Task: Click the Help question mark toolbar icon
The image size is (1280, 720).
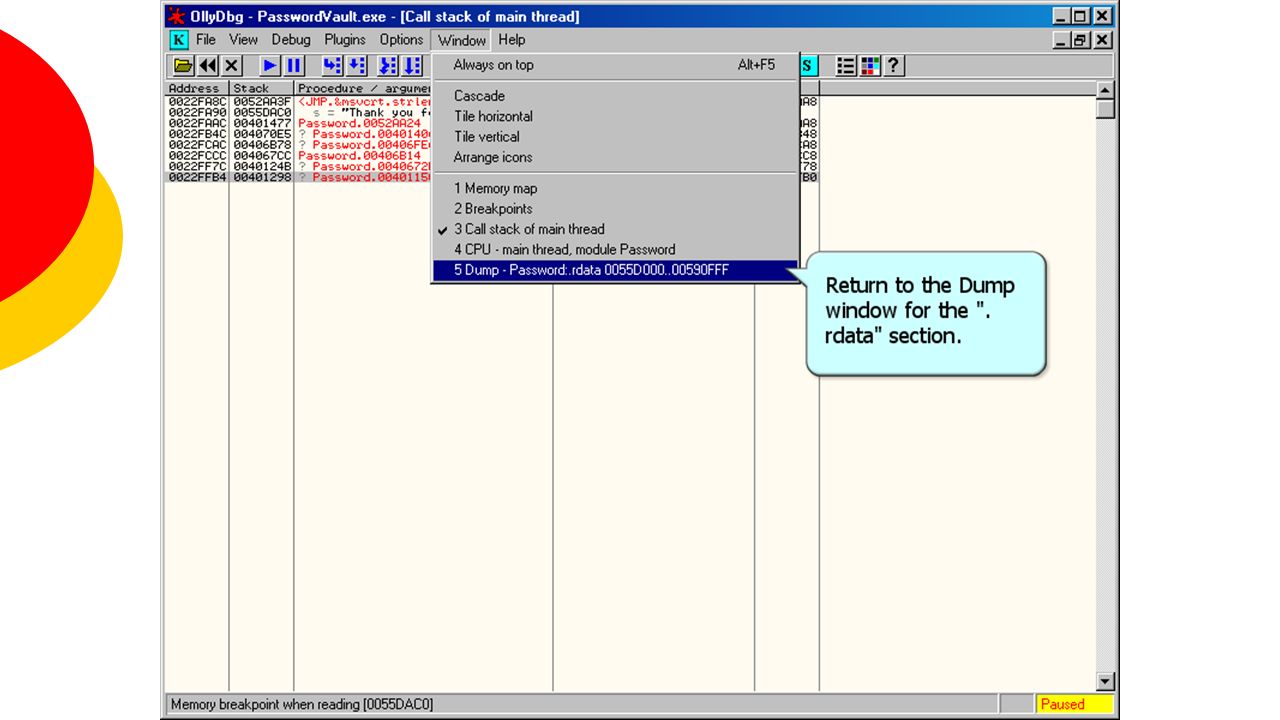Action: pyautogui.click(x=894, y=66)
